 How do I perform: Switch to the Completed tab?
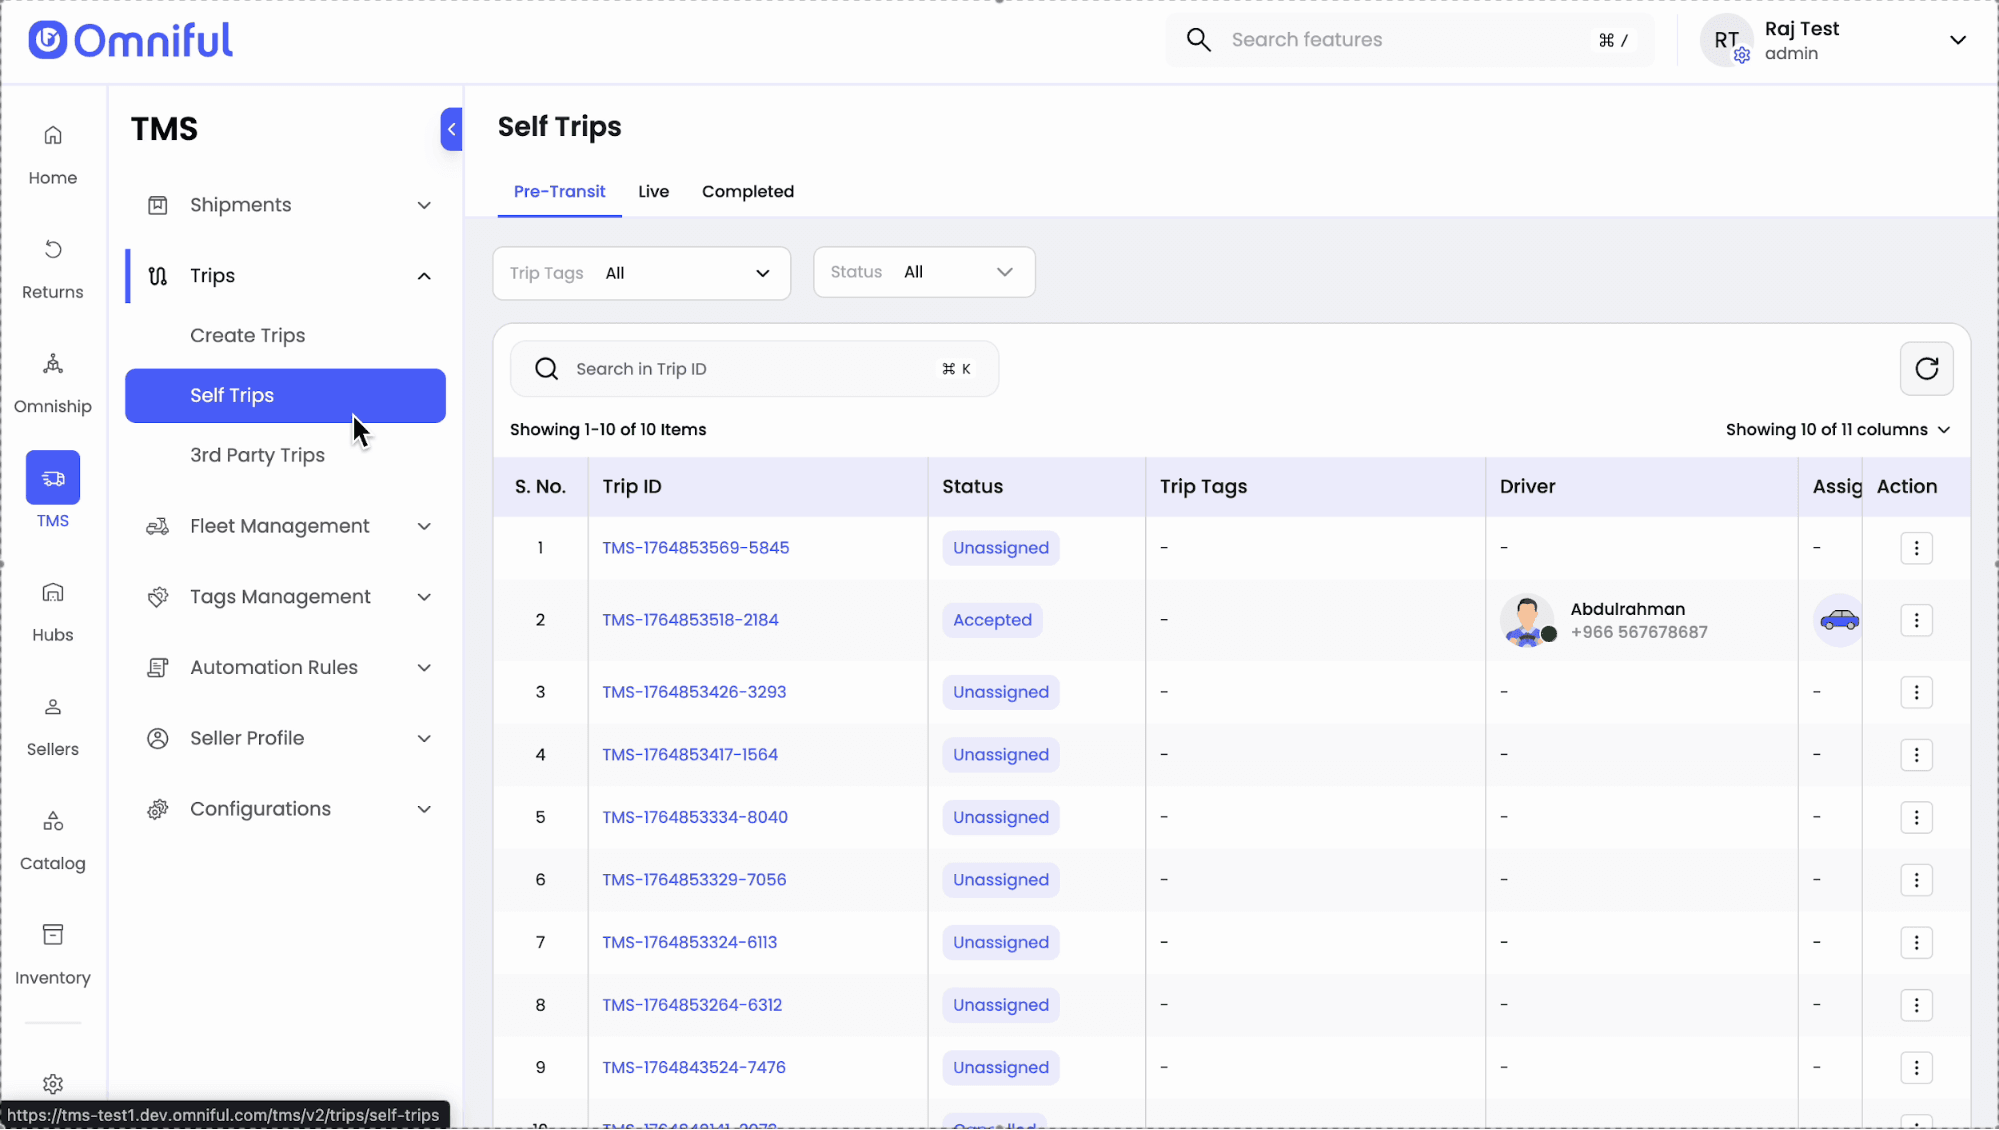pyautogui.click(x=747, y=191)
